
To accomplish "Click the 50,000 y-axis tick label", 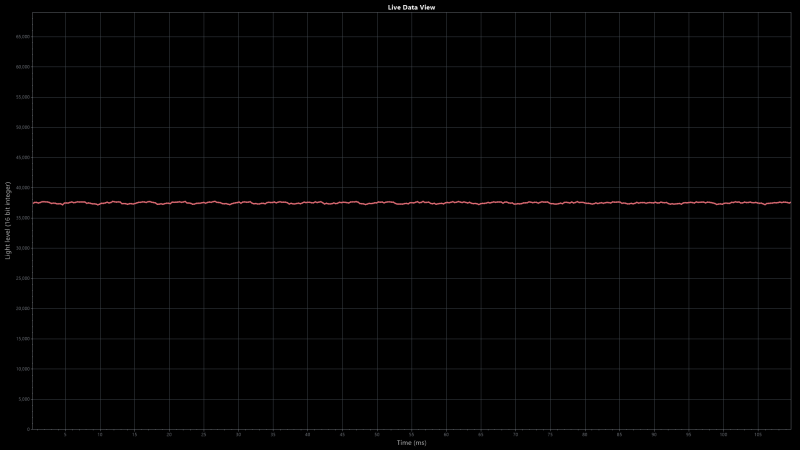I will 24,127.
